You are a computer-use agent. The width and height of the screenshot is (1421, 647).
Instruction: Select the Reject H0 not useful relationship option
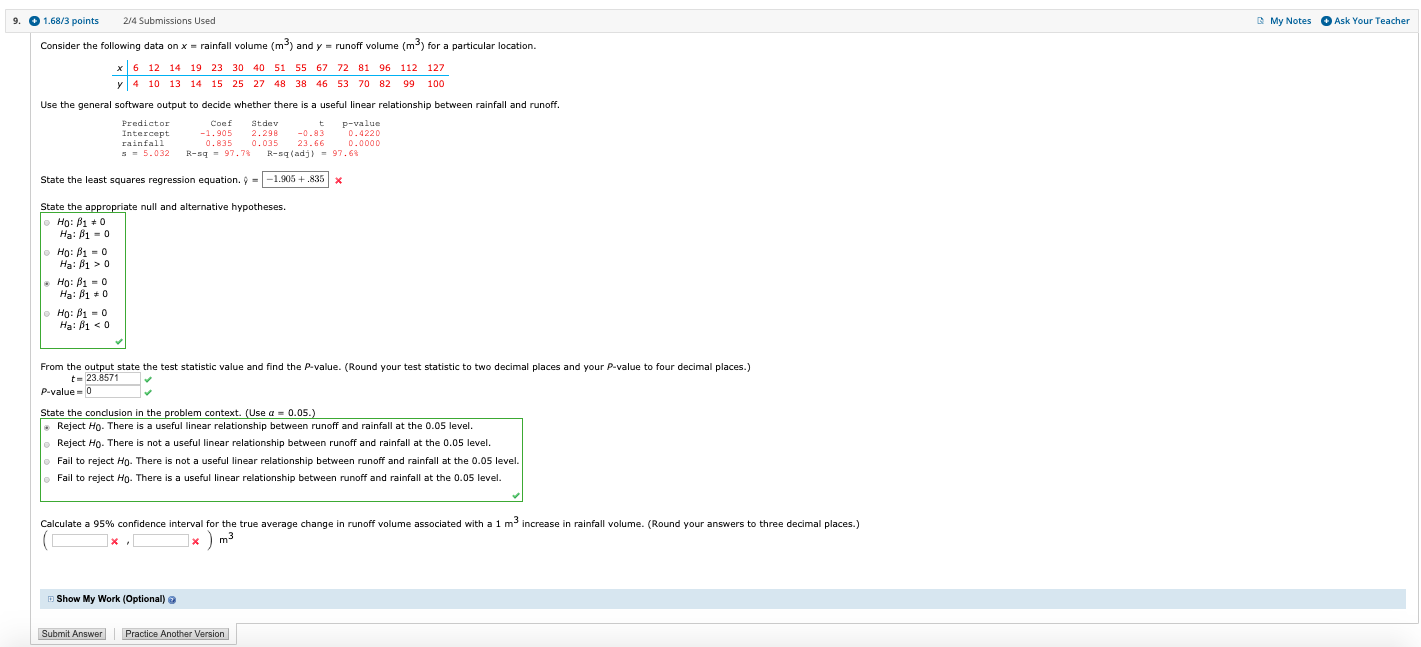[x=46, y=442]
